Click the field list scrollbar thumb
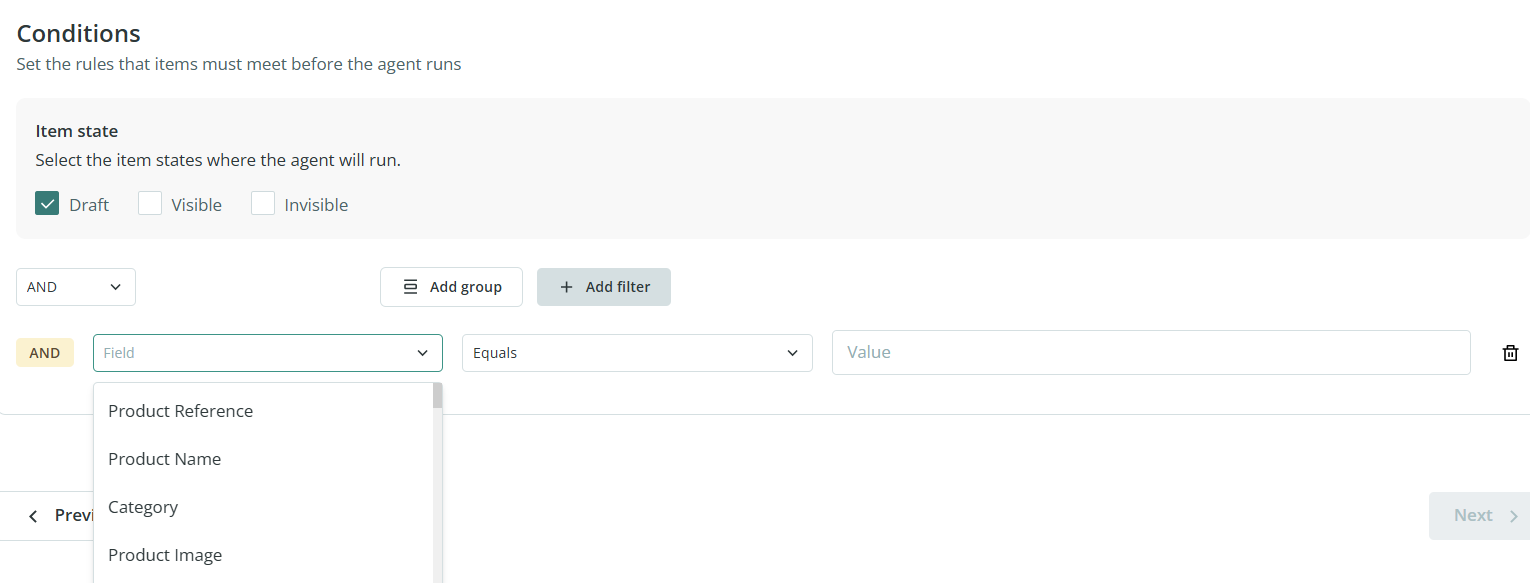 coord(437,396)
